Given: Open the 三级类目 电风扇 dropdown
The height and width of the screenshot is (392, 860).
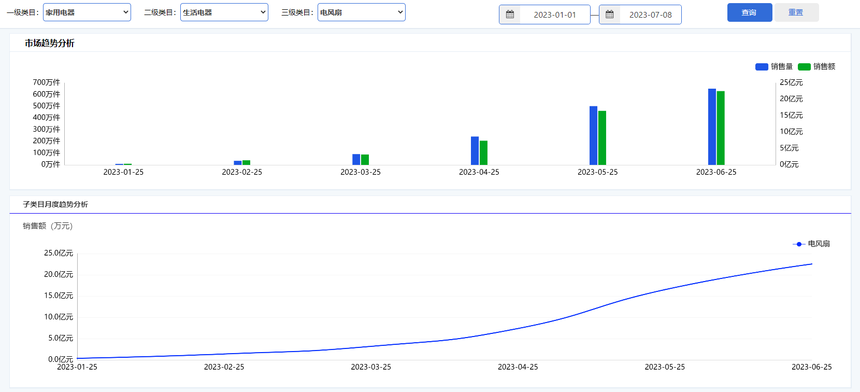Looking at the screenshot, I should (361, 13).
